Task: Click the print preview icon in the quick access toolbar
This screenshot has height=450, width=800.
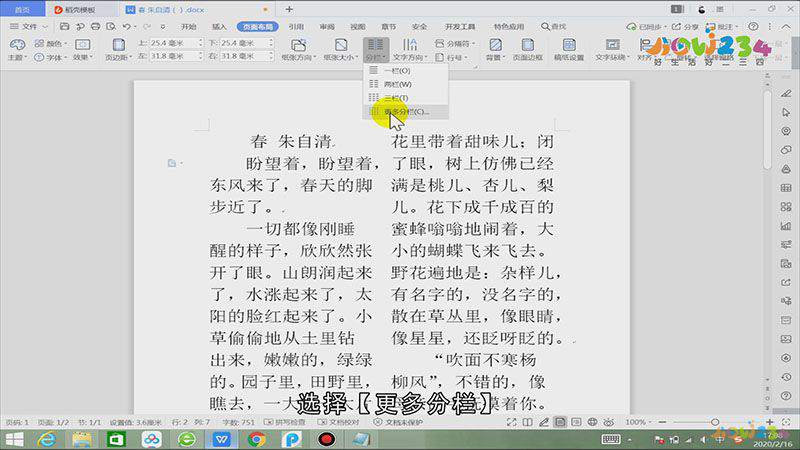Action: click(111, 26)
